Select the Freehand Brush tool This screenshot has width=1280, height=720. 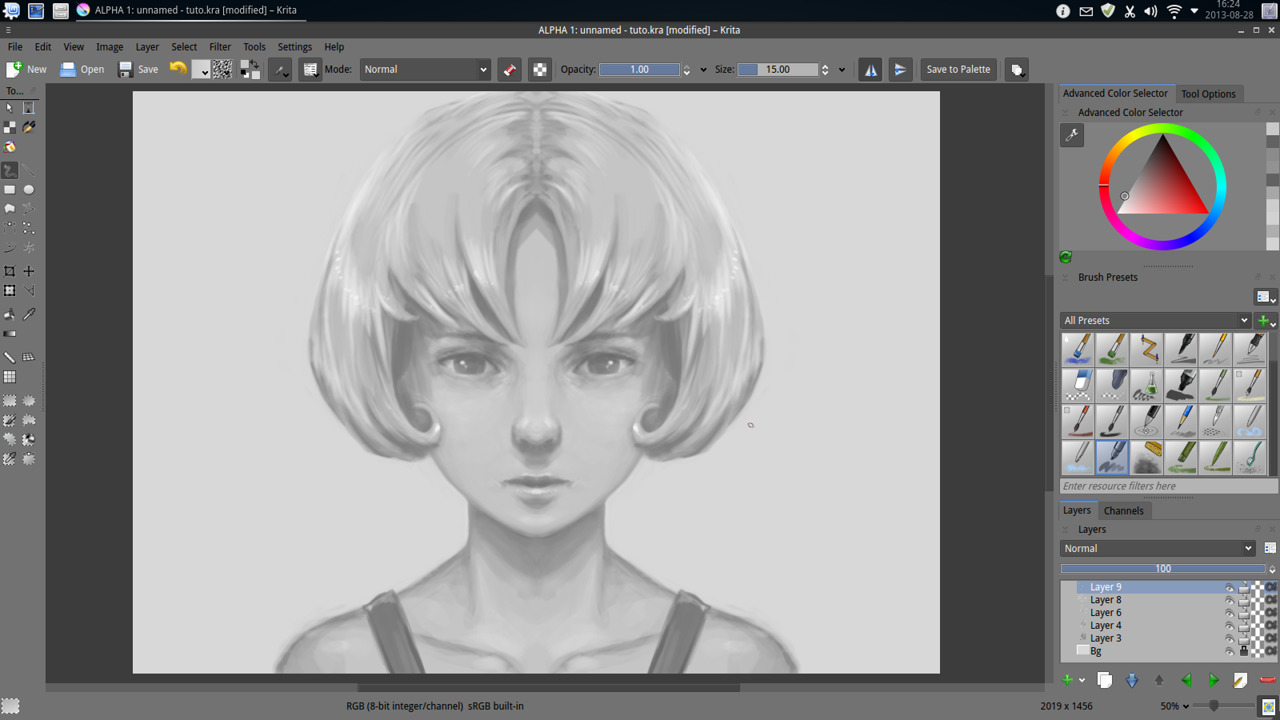click(10, 171)
